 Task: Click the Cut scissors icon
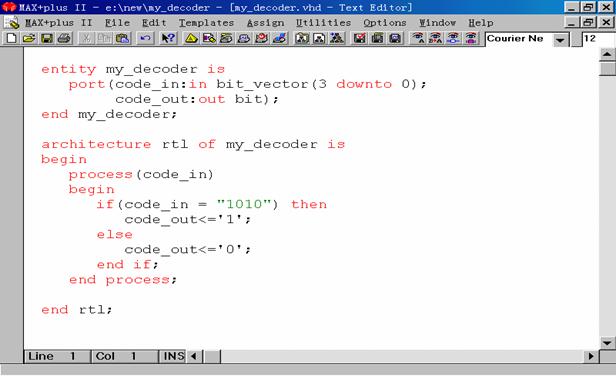click(87, 38)
